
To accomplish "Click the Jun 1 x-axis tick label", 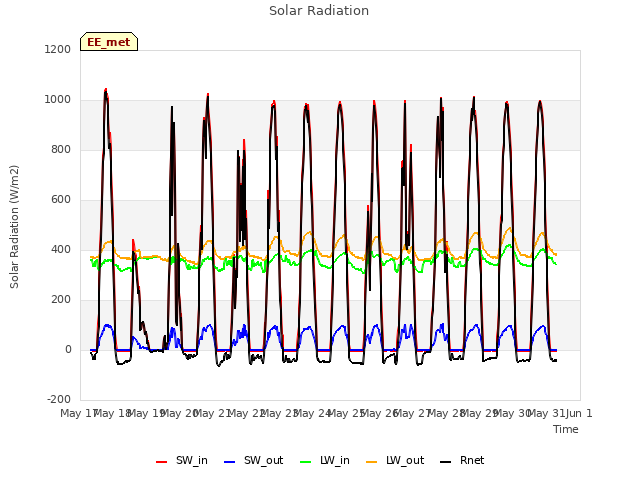I will coord(579,413).
